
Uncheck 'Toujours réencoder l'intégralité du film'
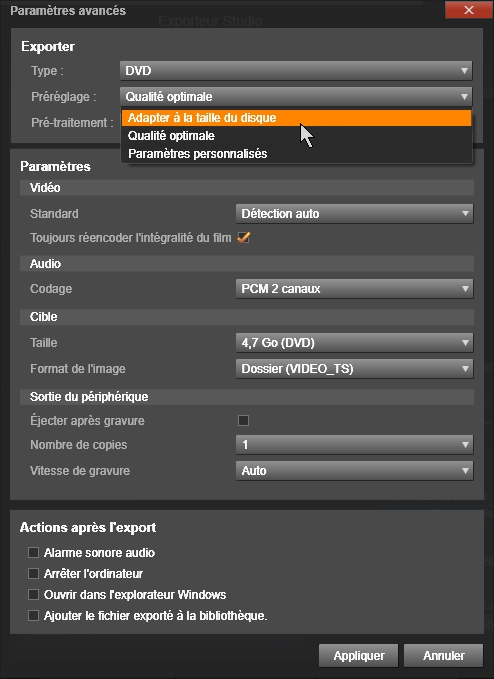click(243, 238)
